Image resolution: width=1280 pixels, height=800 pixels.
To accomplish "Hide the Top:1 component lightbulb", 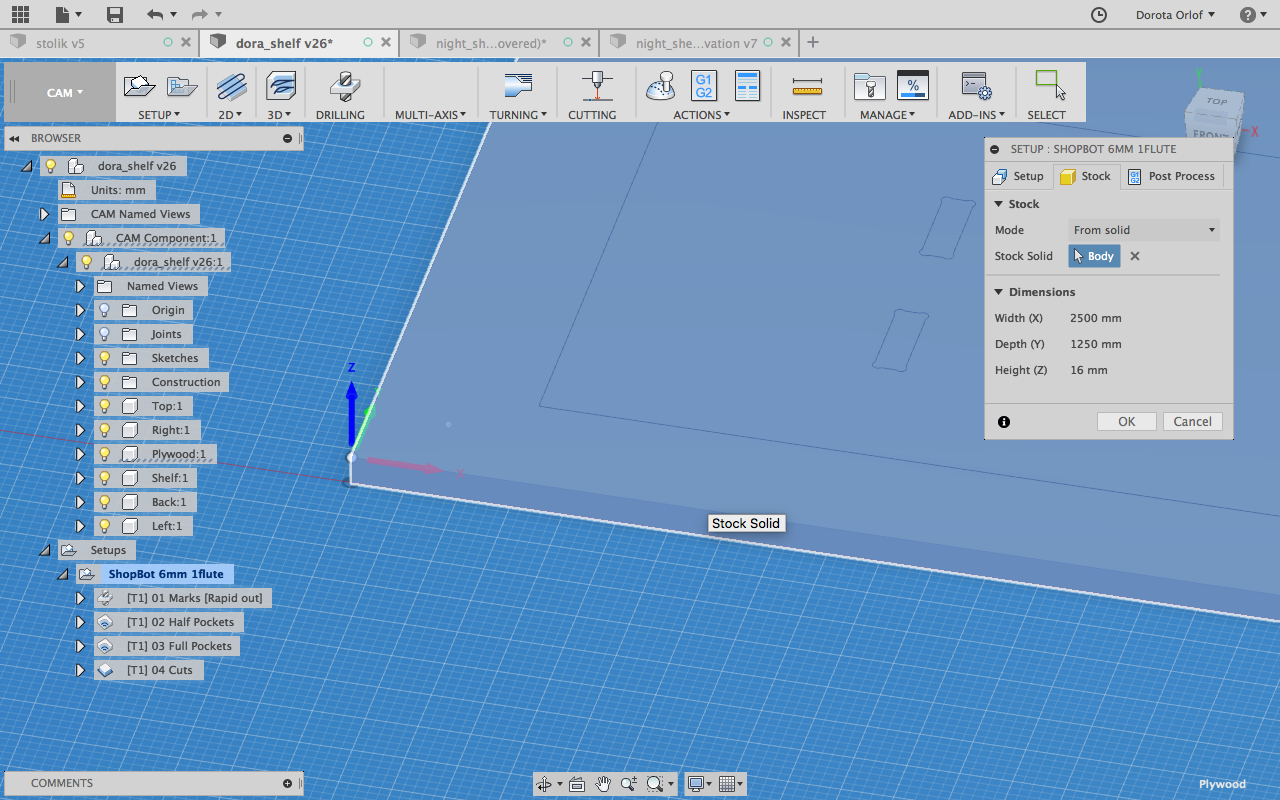I will (x=104, y=406).
